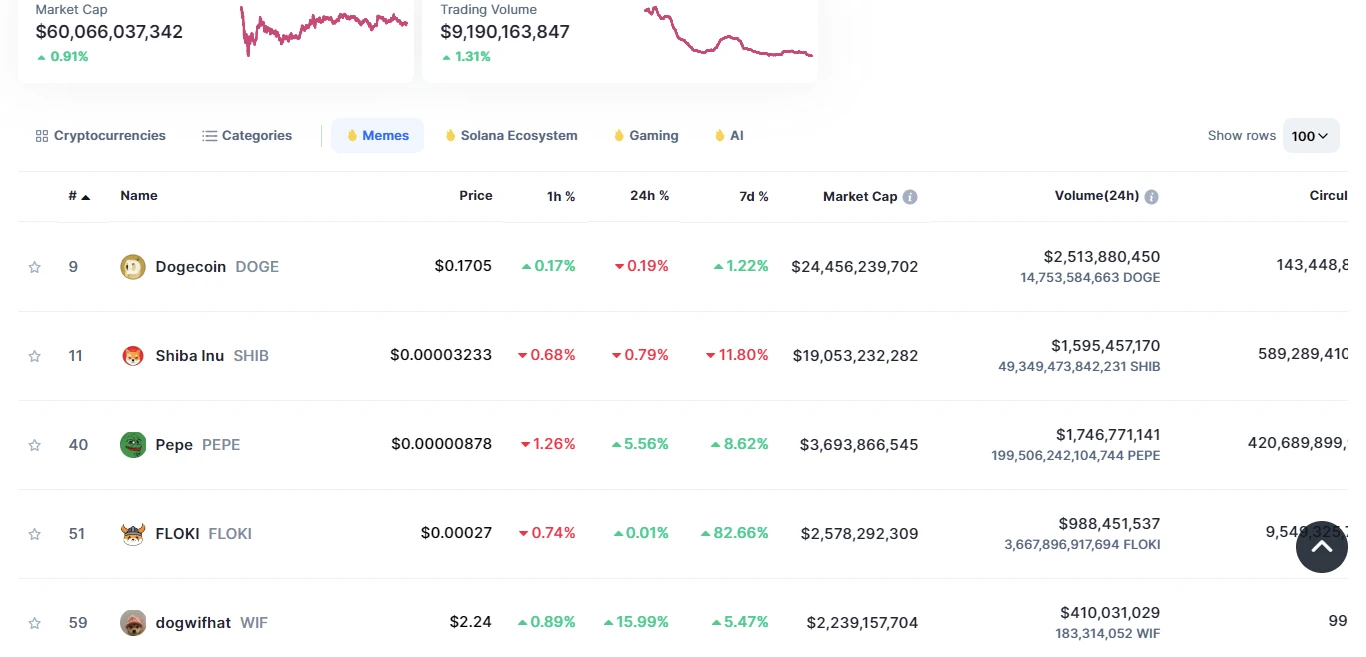Click Pepe 24h change 5.56%
The image size is (1366, 657).
point(640,445)
